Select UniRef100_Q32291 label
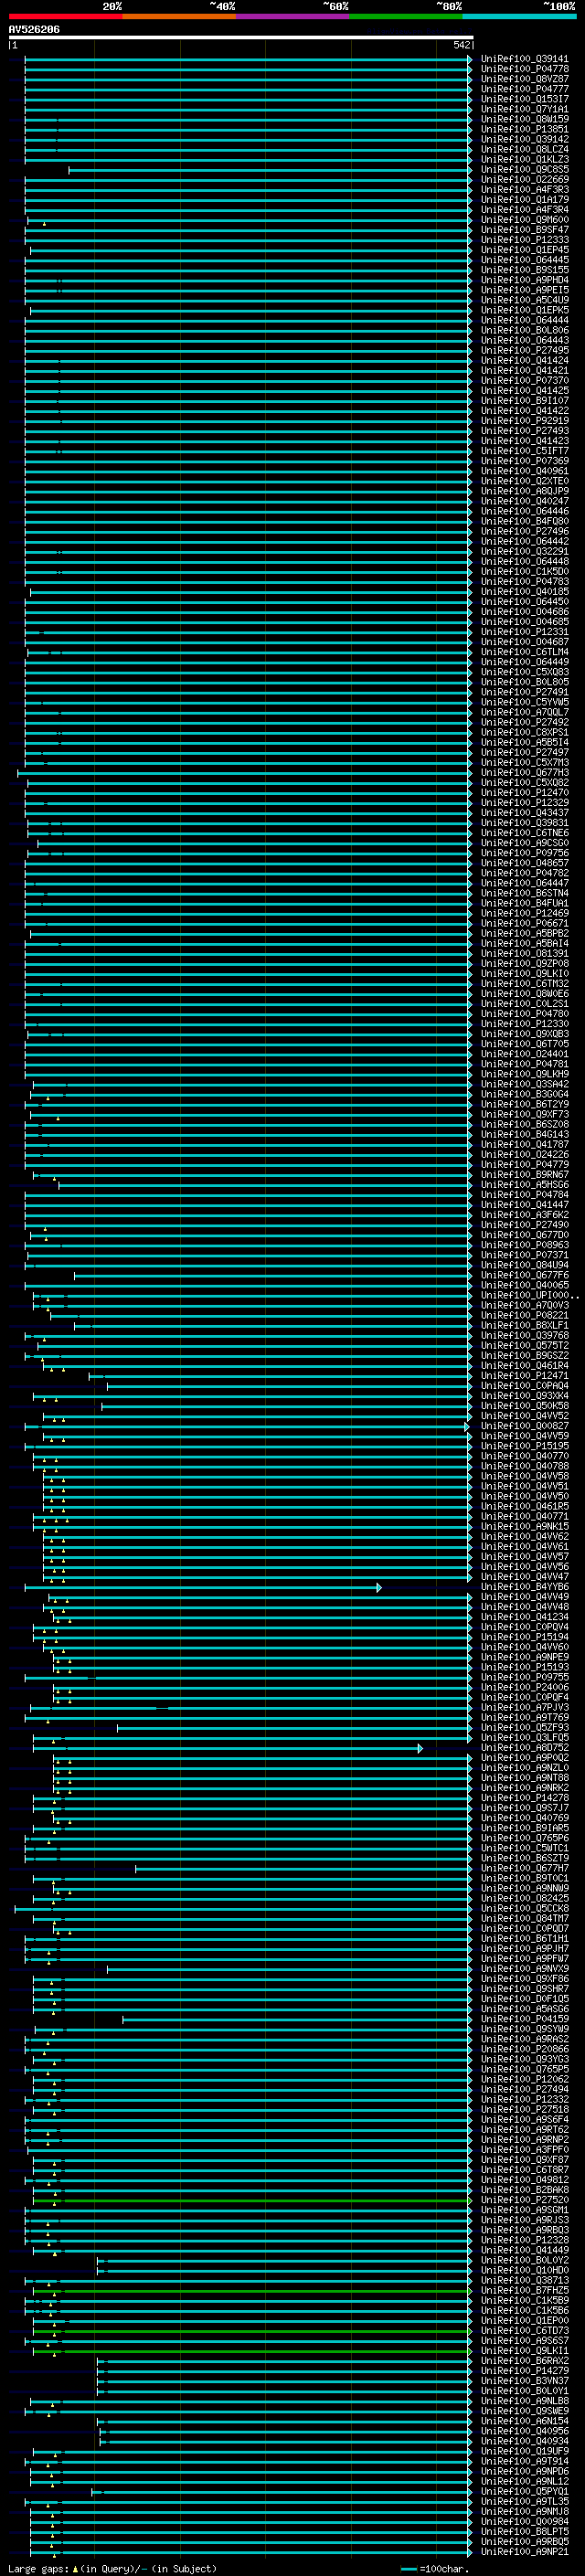 (x=524, y=552)
